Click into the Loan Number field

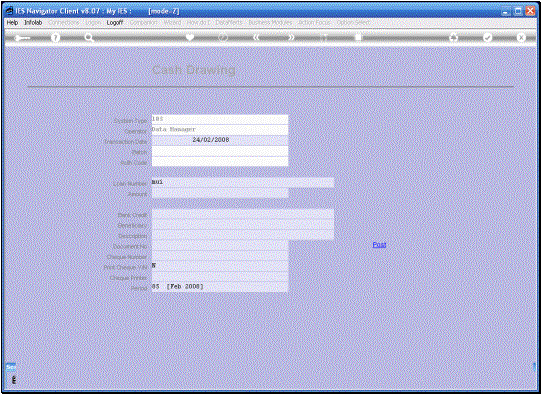[243, 183]
